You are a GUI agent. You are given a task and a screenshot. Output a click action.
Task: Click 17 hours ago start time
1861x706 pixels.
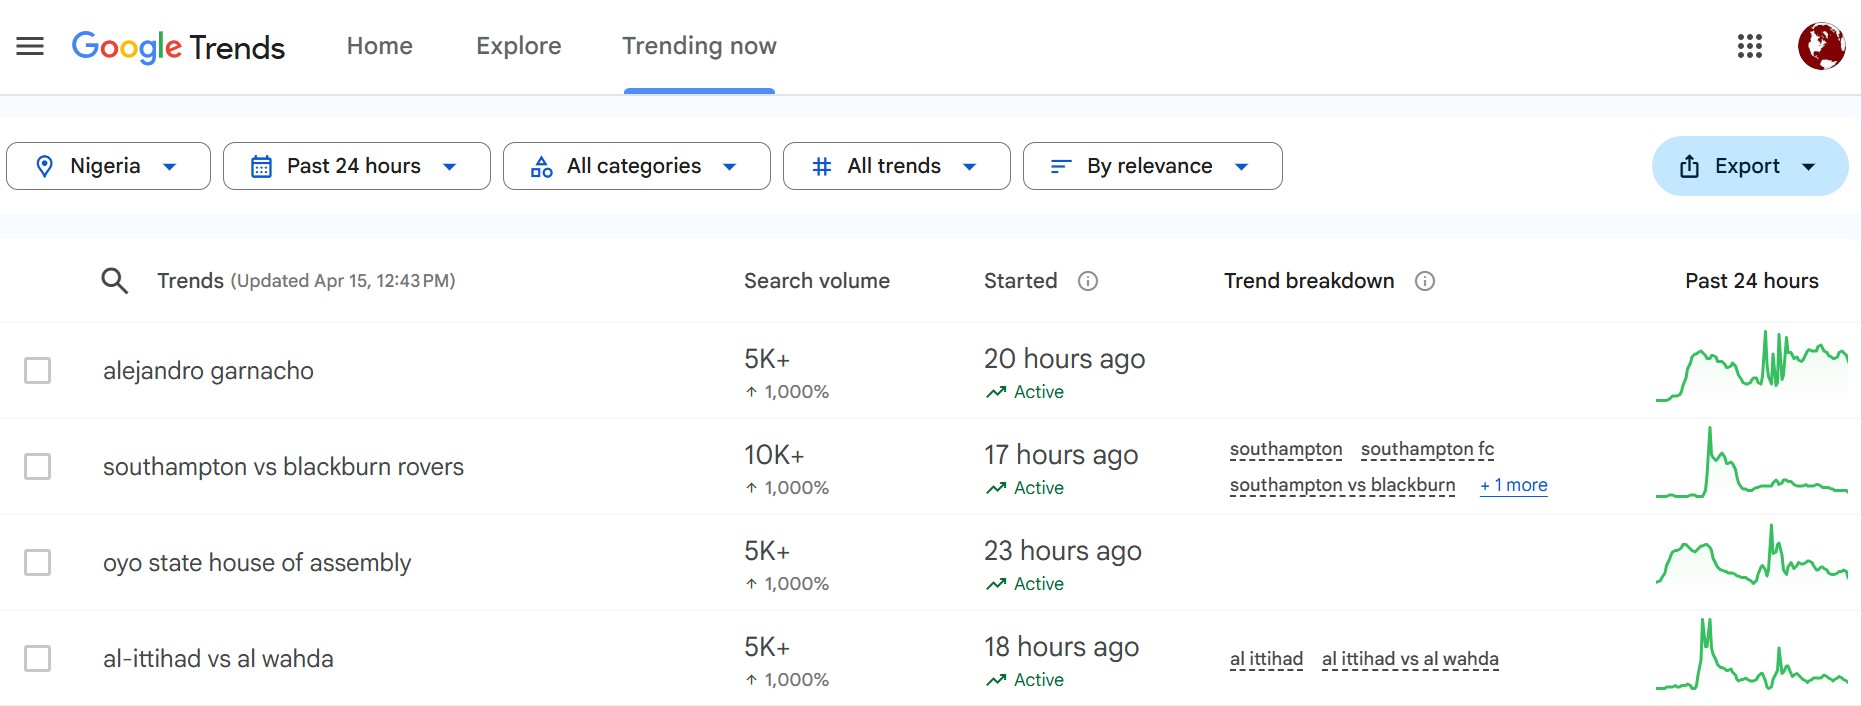[1061, 455]
